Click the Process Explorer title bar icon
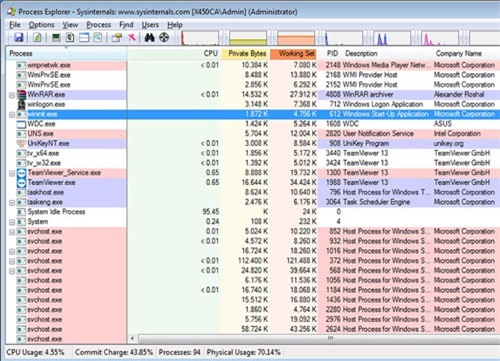 (12, 12)
